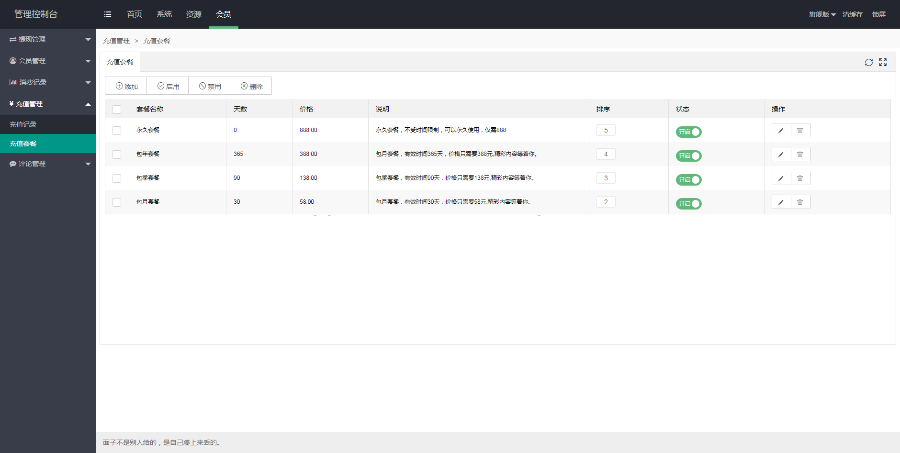The image size is (900, 453).
Task: Switch off status toggle for 388.00 package
Action: (689, 156)
